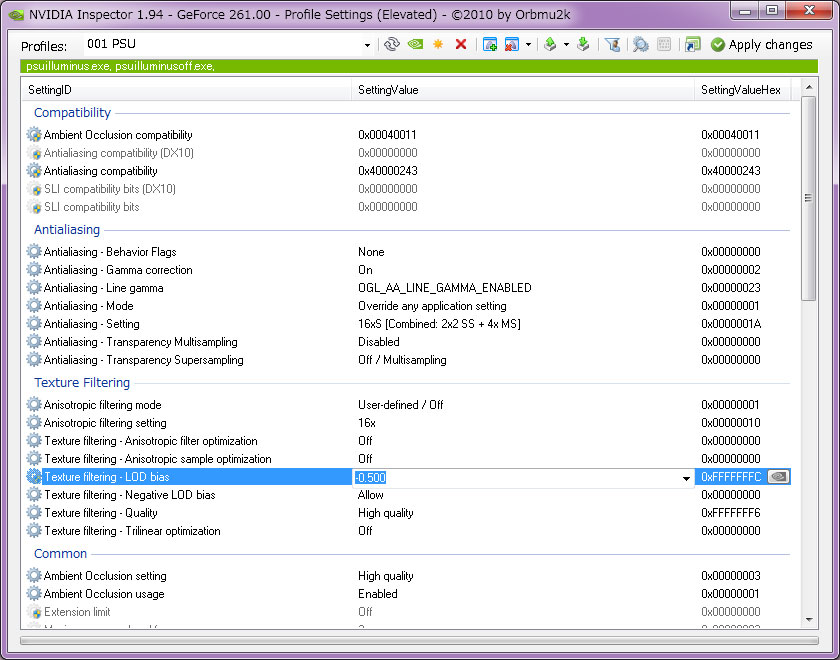This screenshot has height=660, width=840.
Task: Click the greyed-out grid icon in toolbar
Action: click(x=664, y=44)
